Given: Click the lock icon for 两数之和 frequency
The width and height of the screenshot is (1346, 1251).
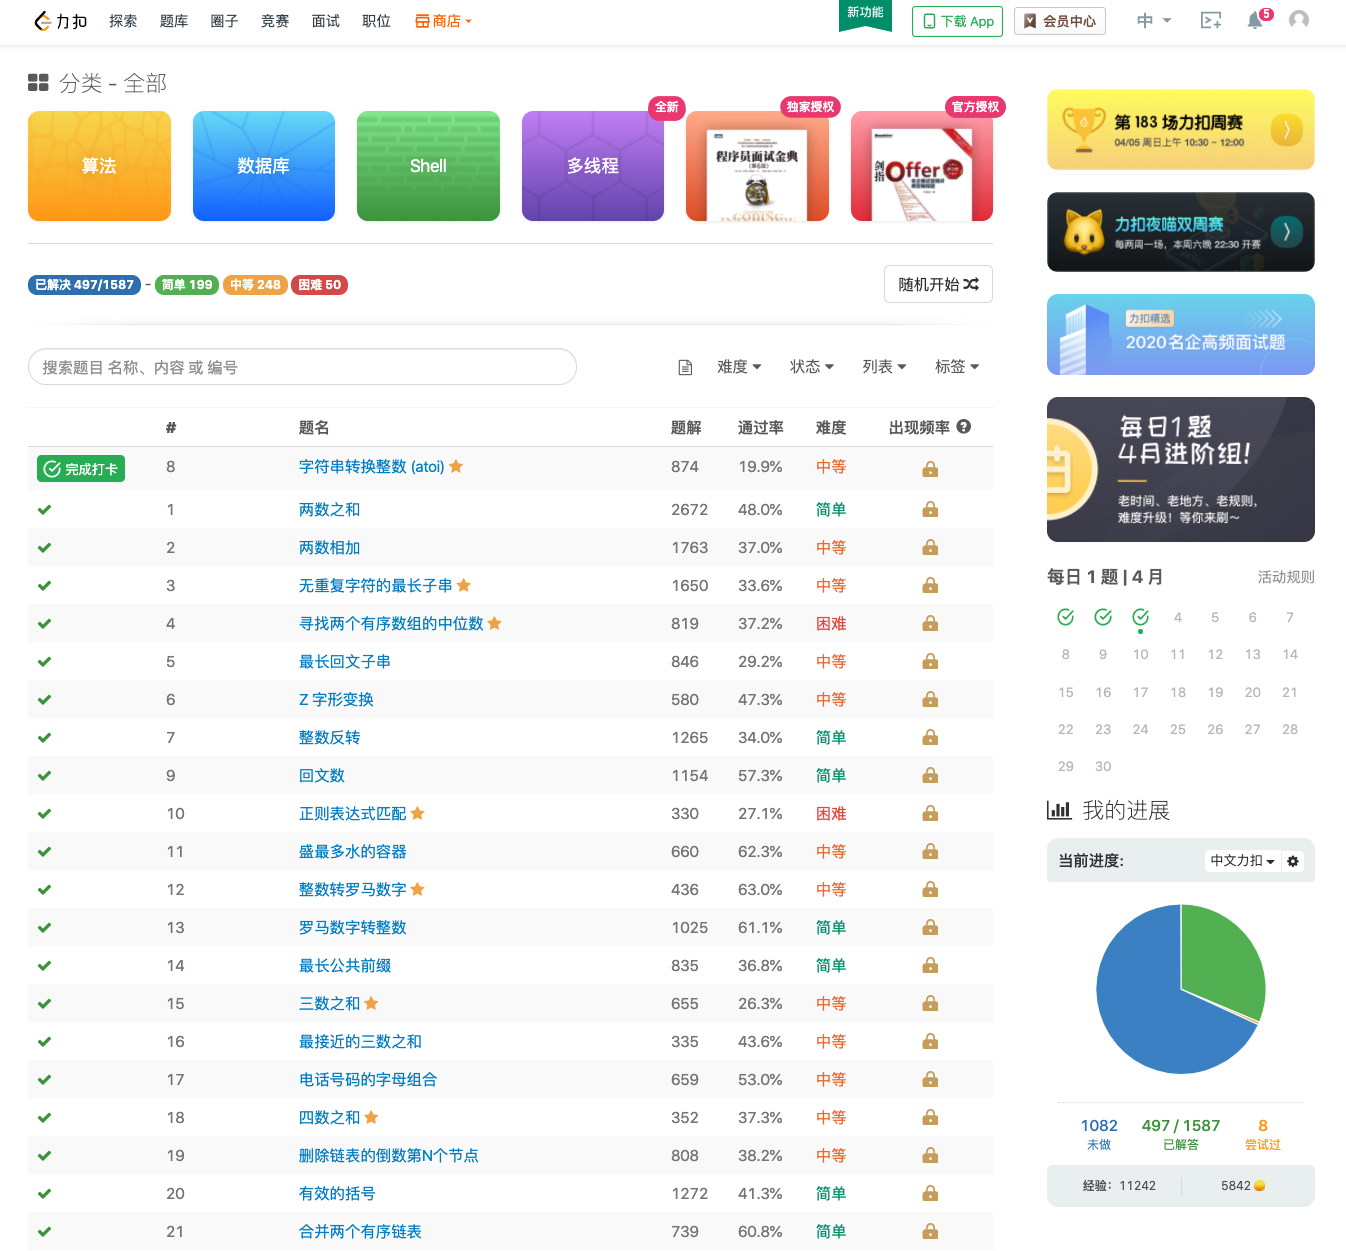Looking at the screenshot, I should (930, 509).
